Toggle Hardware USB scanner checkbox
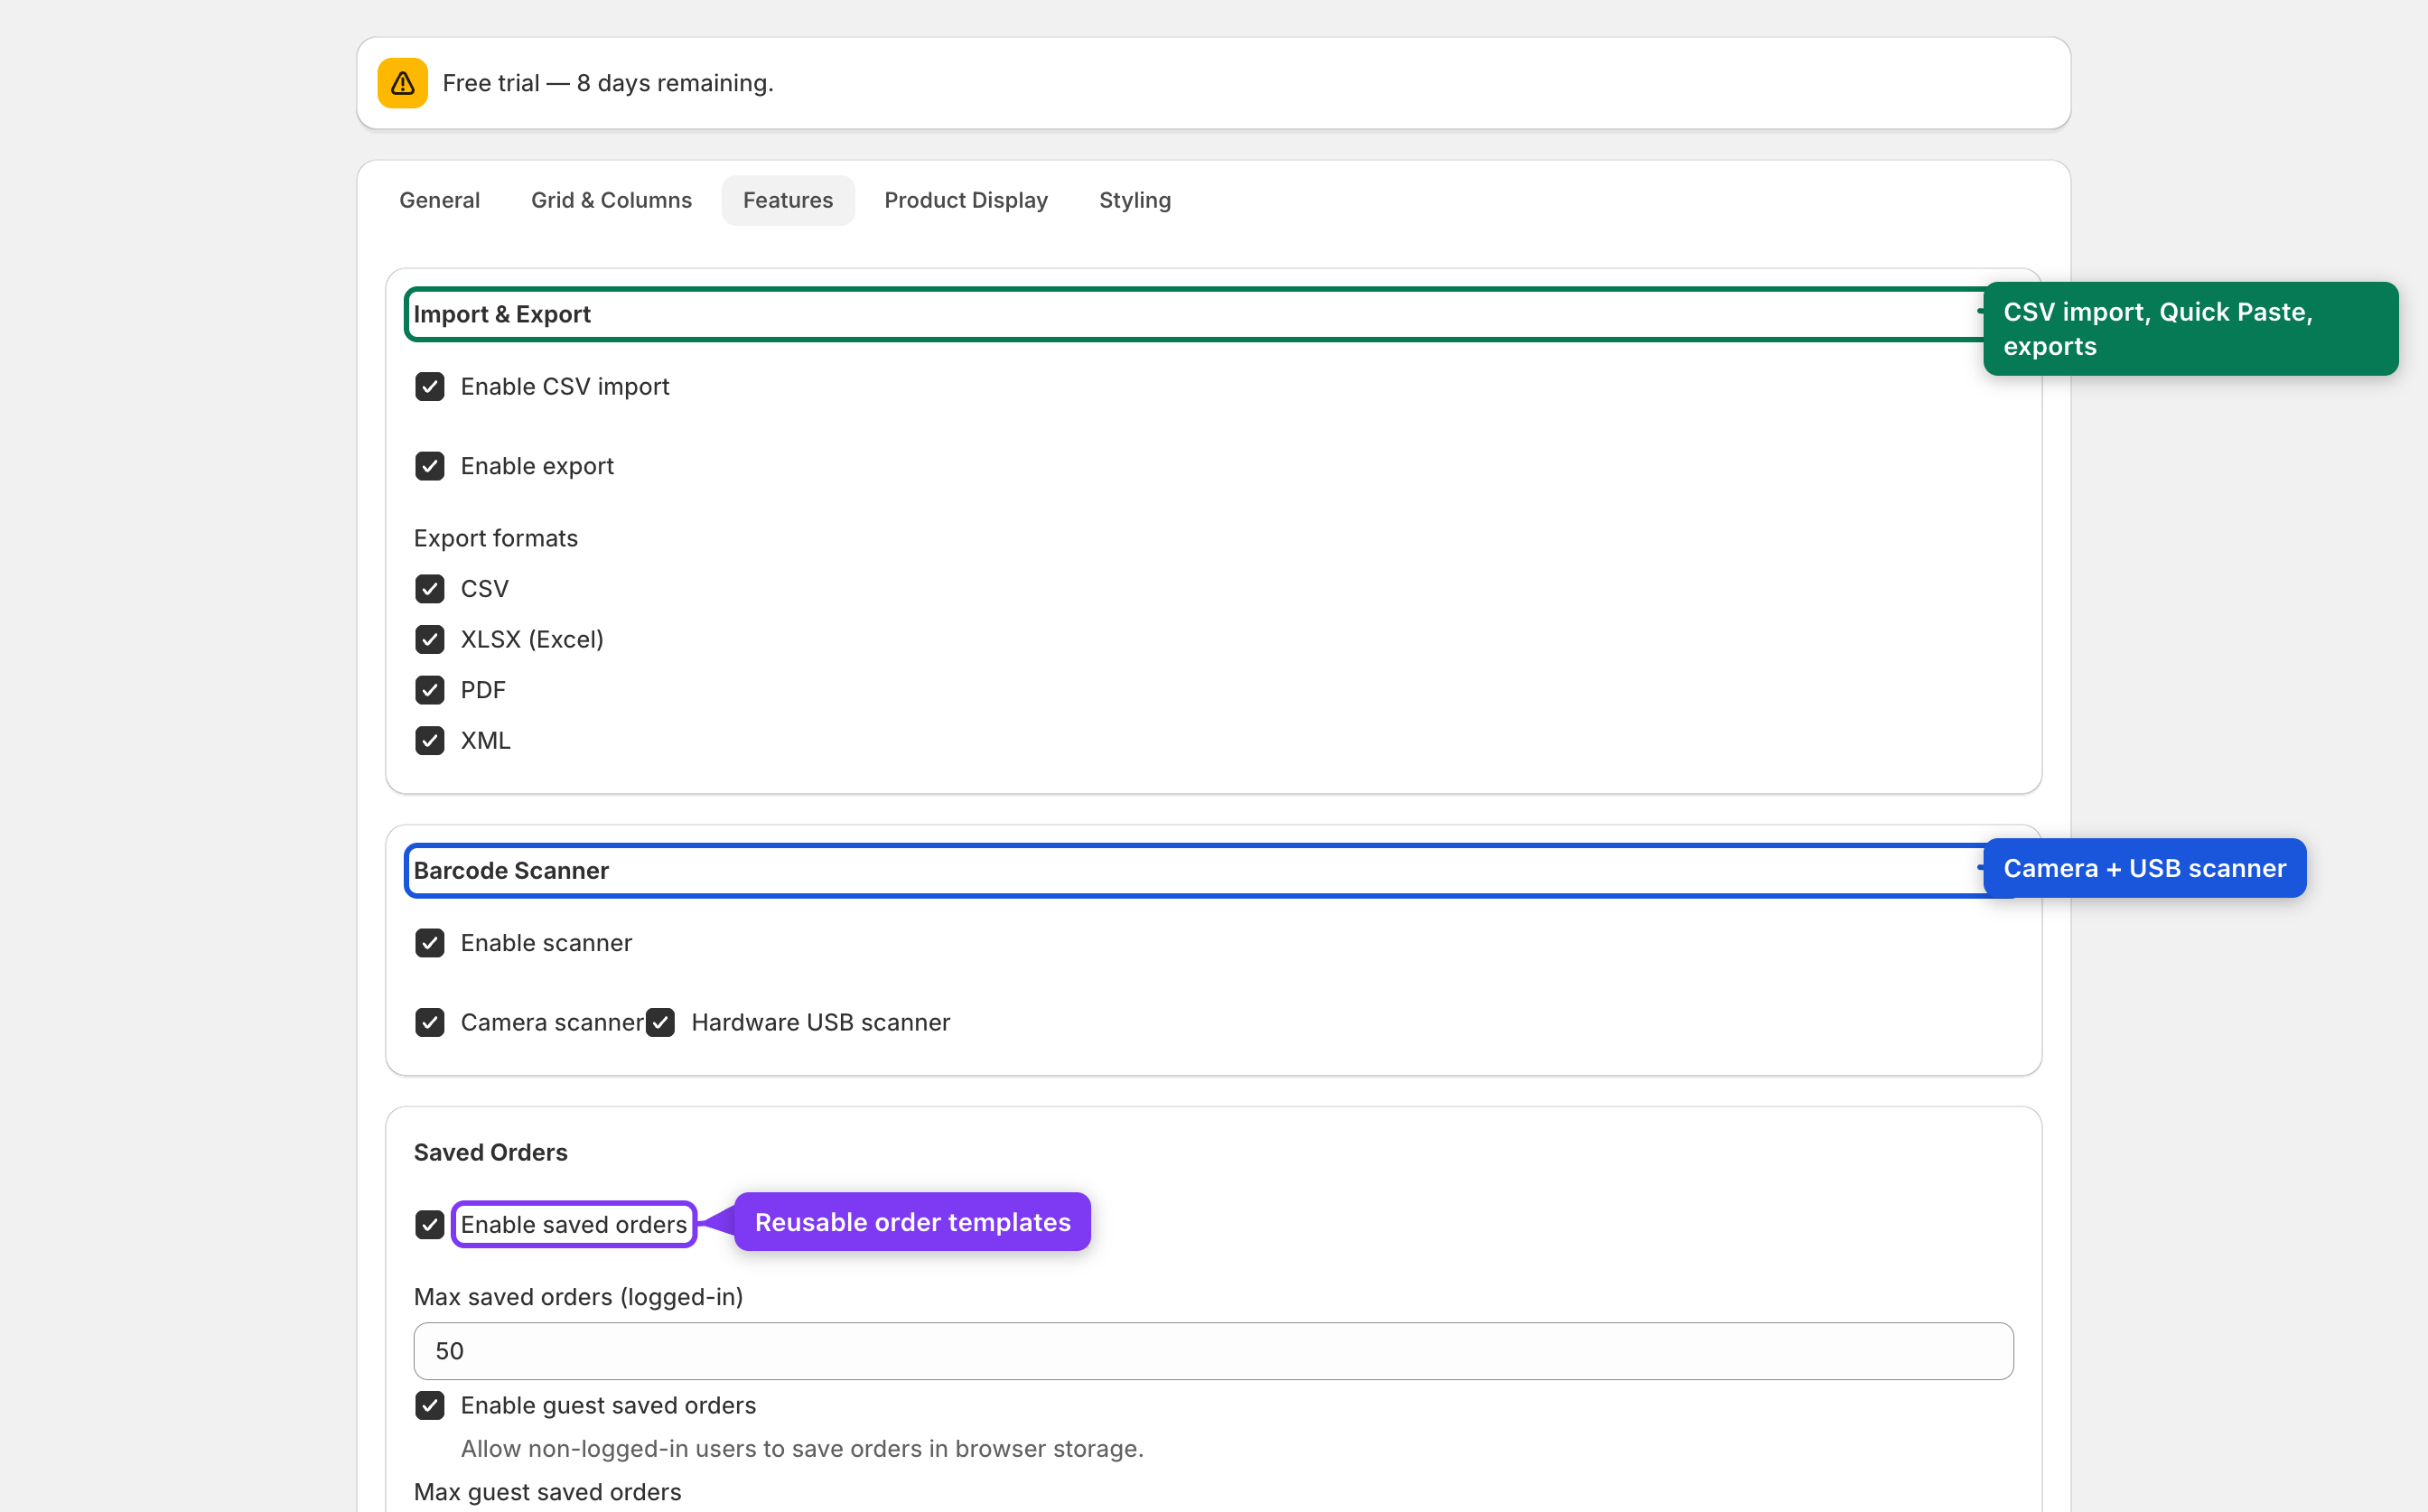Viewport: 2428px width, 1512px height. (660, 1022)
